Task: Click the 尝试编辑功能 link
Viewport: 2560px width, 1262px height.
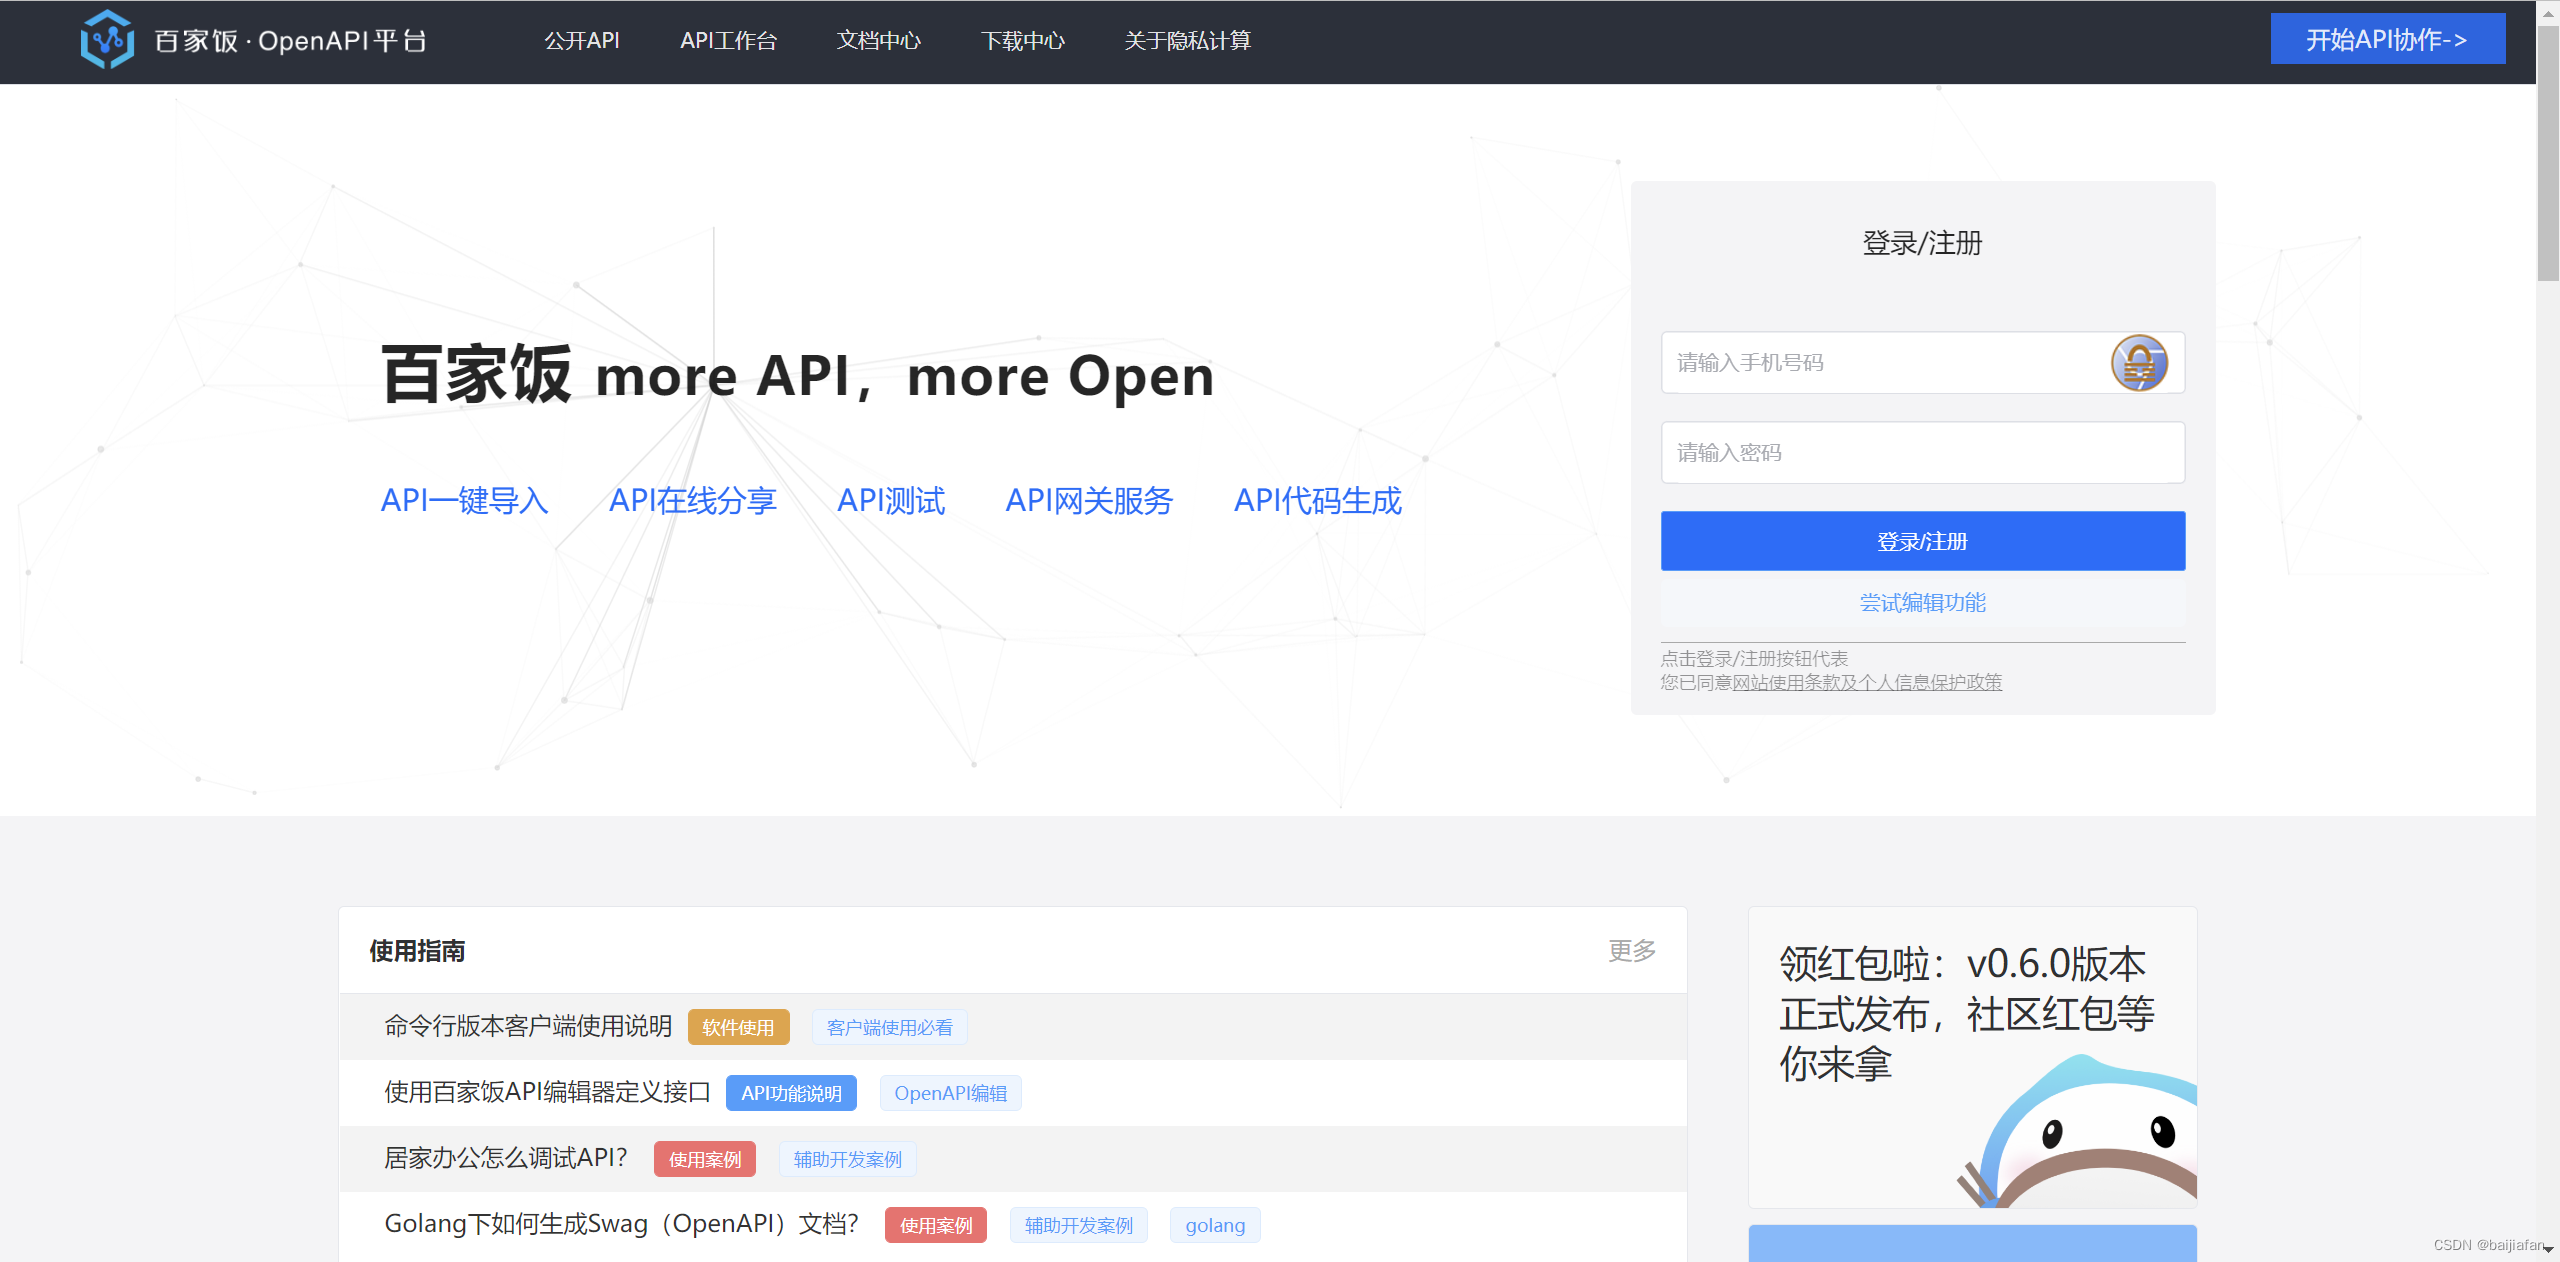Action: pyautogui.click(x=1922, y=603)
